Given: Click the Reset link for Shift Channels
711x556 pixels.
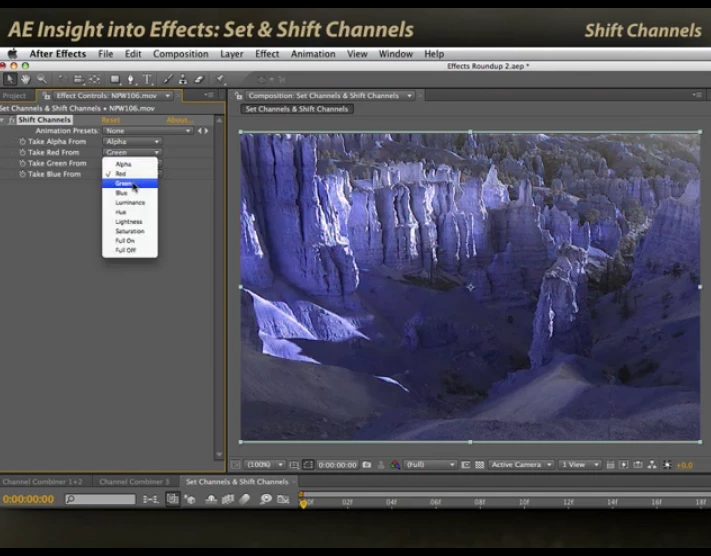Looking at the screenshot, I should [x=111, y=120].
